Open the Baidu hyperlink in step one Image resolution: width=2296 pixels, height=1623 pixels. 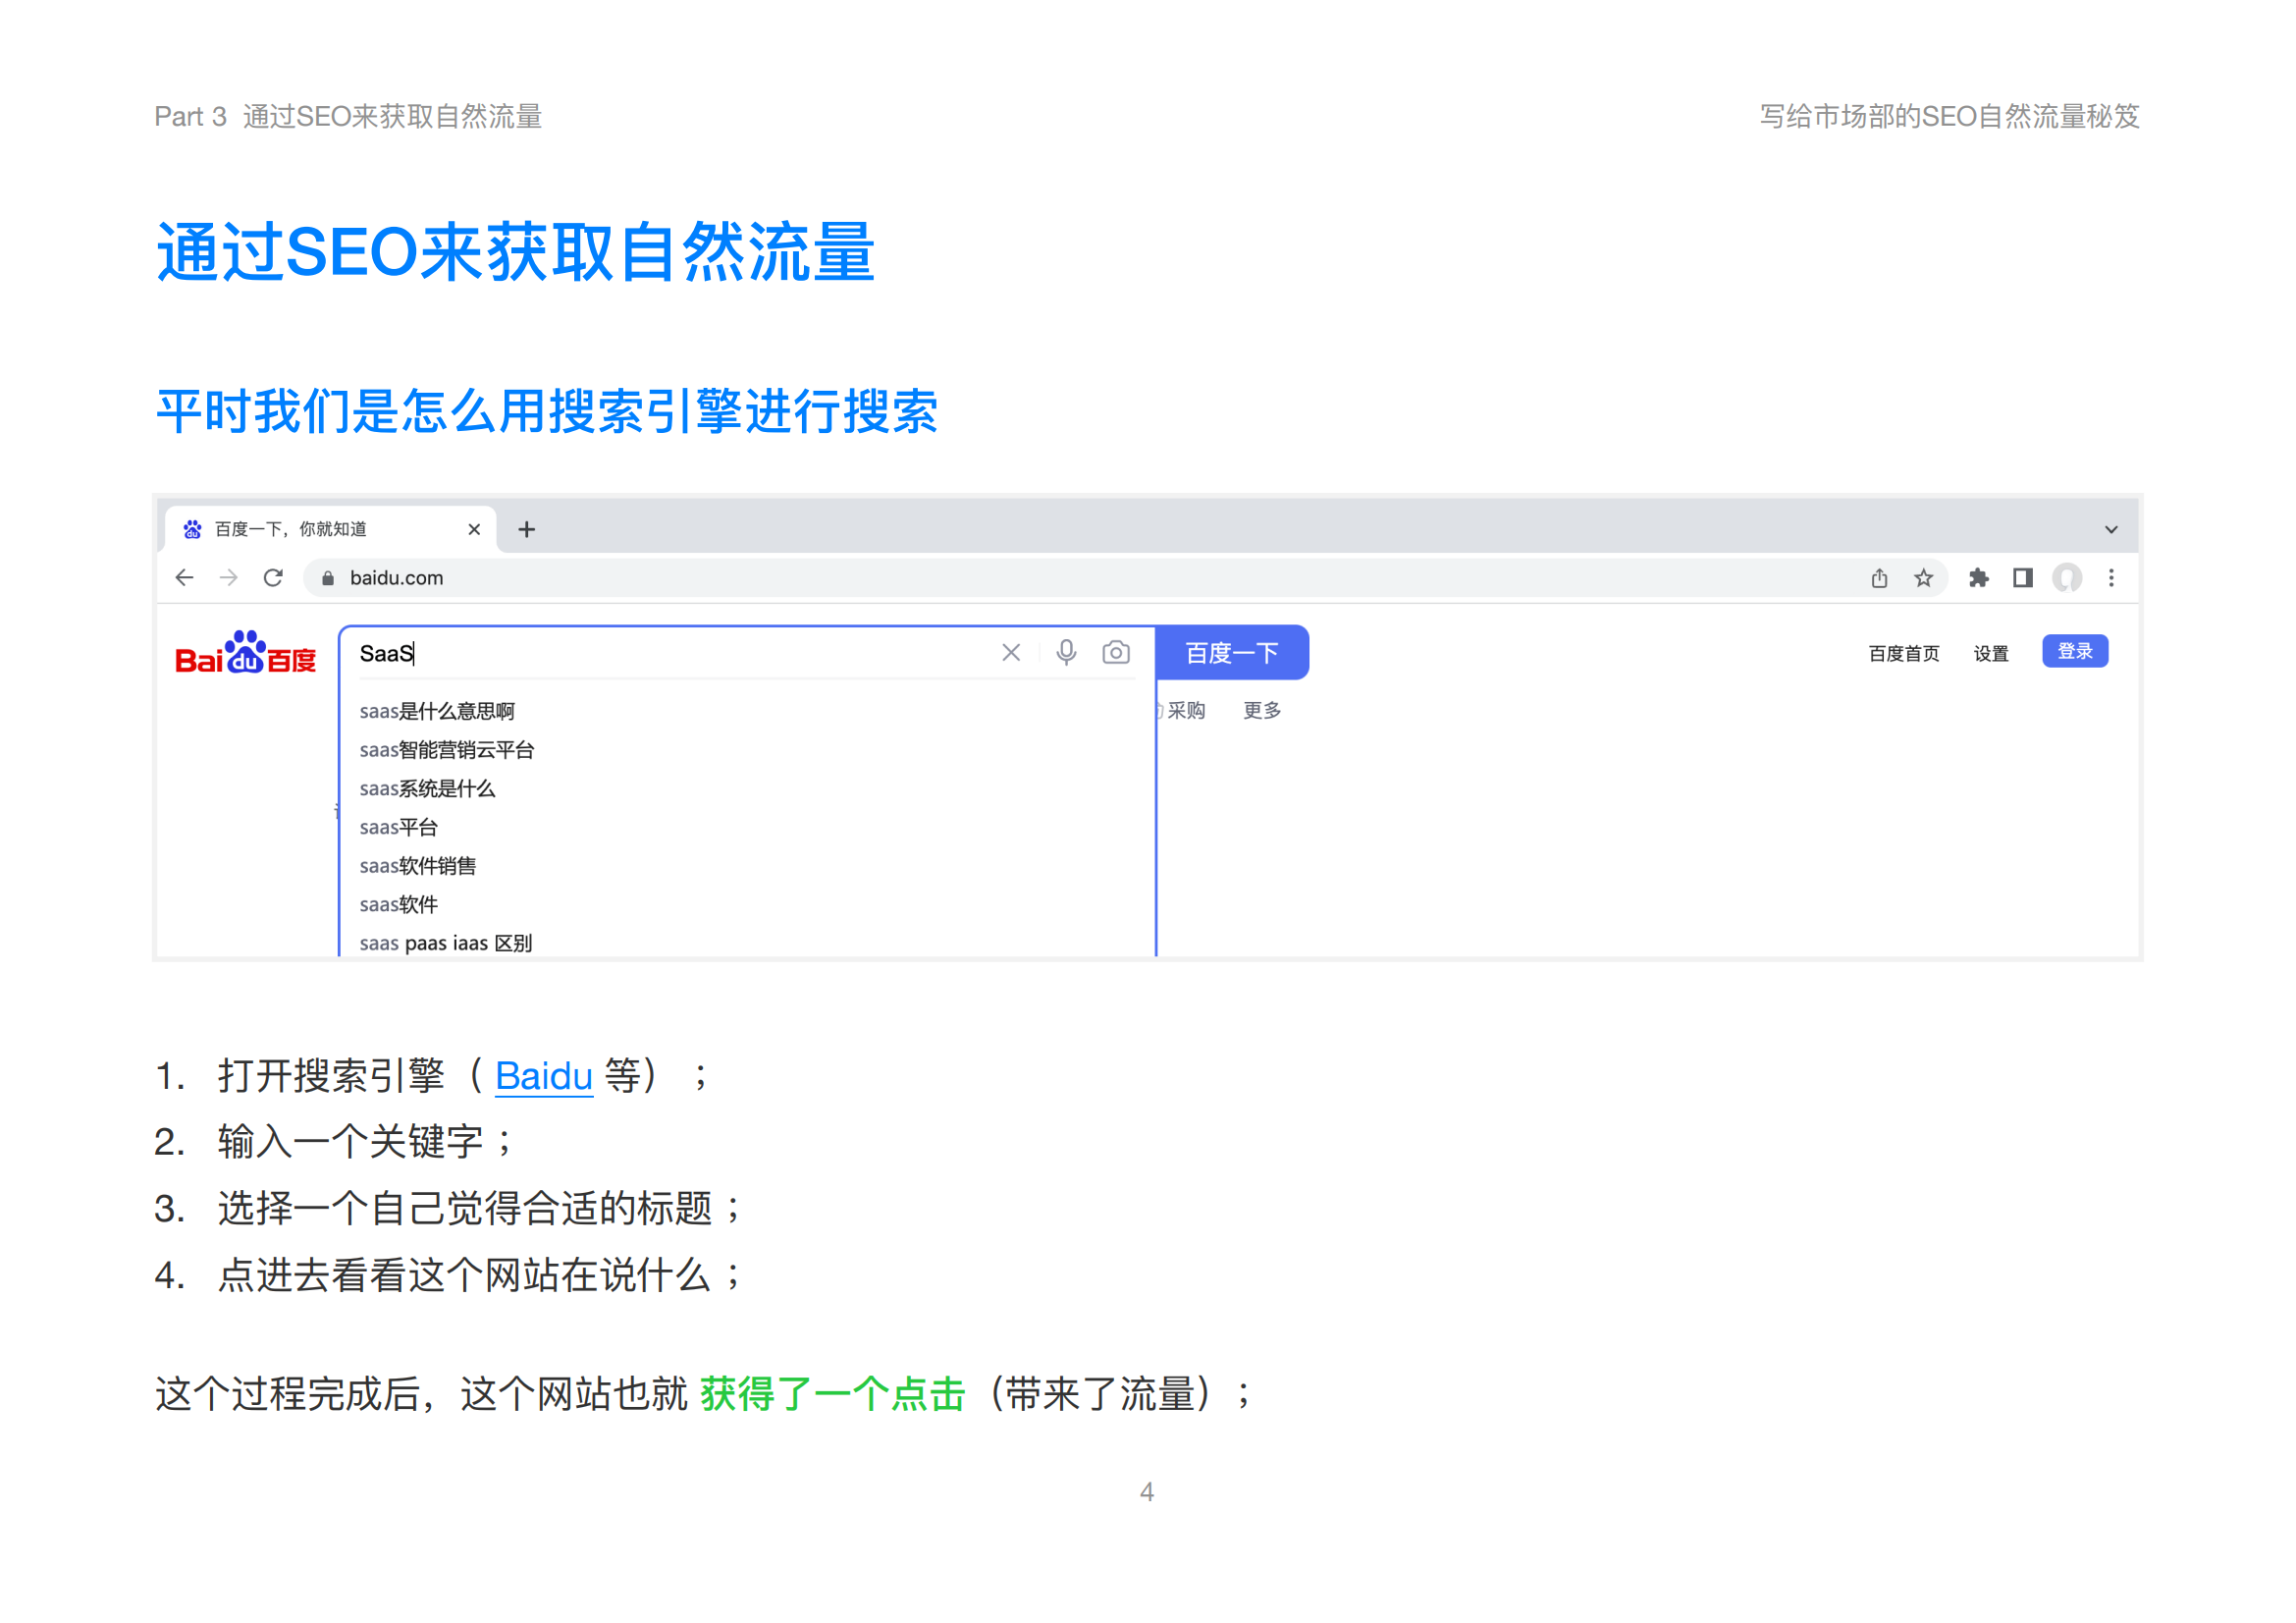544,1077
